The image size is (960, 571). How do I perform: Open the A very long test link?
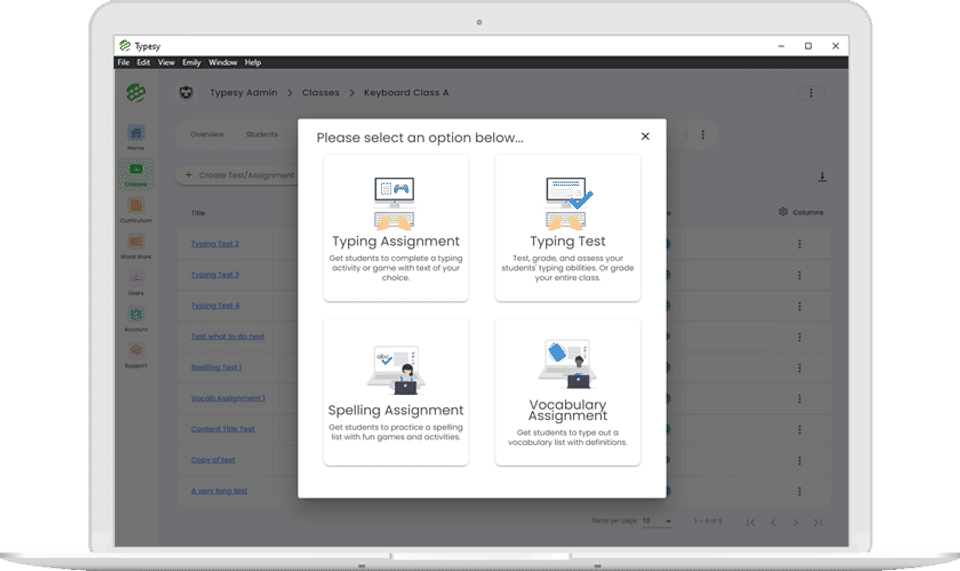click(219, 491)
